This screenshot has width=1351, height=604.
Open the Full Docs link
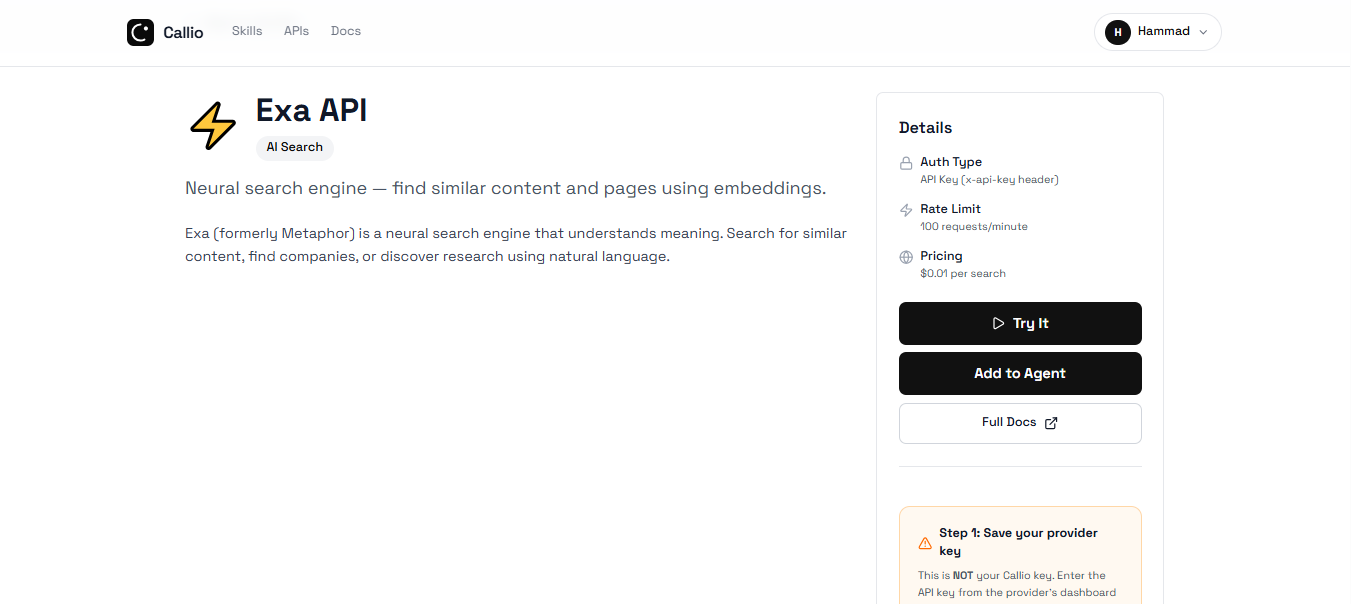[1019, 422]
